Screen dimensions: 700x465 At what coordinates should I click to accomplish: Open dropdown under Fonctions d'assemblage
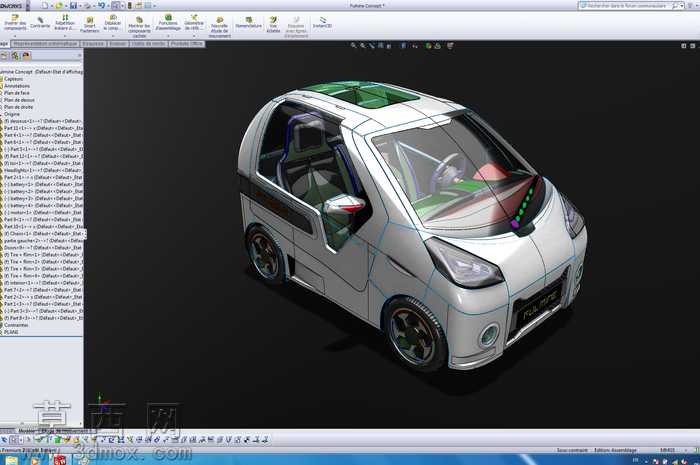168,36
